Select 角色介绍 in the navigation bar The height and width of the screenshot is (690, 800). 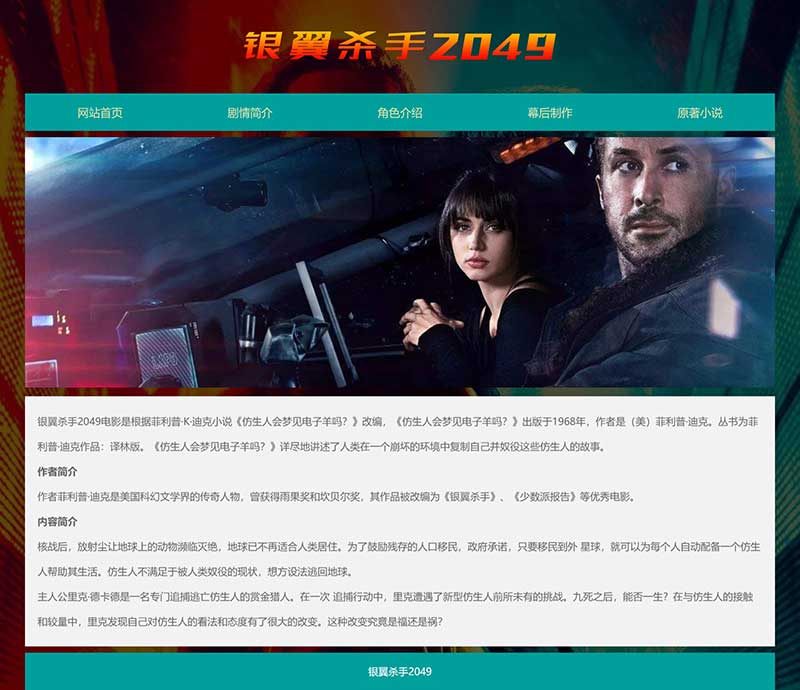(400, 113)
